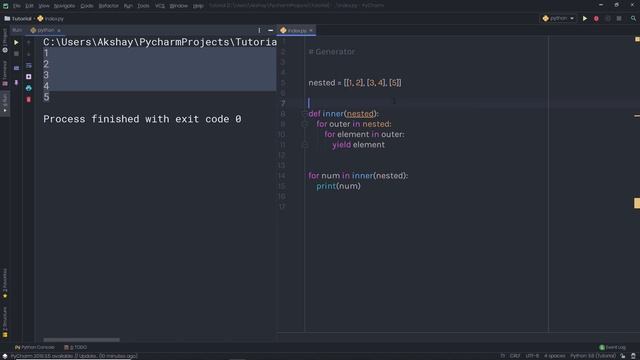Toggle soft-wrap in the Run console
This screenshot has height=360, width=640.
(x=29, y=65)
